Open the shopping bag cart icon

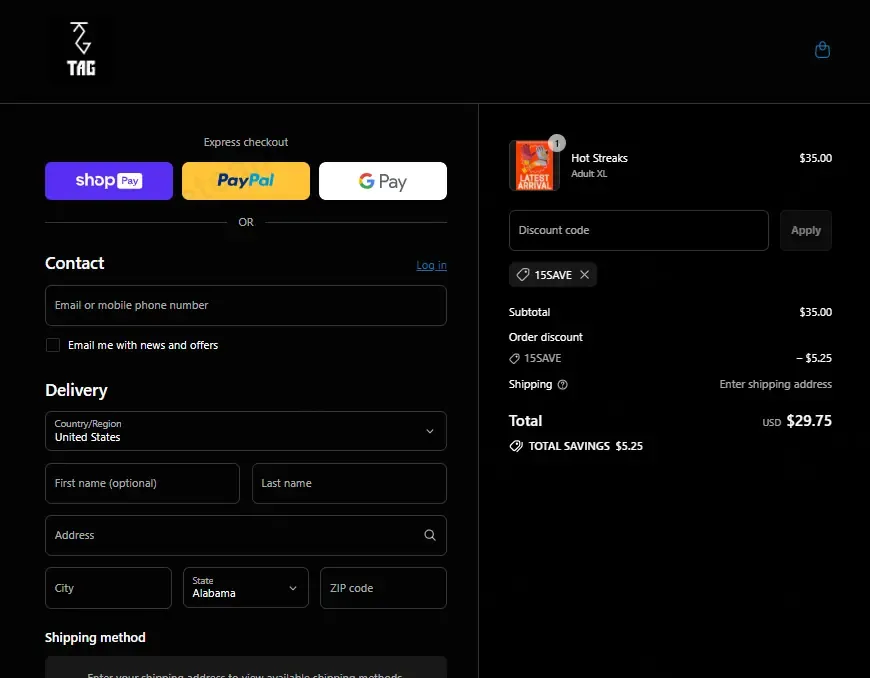tap(822, 50)
